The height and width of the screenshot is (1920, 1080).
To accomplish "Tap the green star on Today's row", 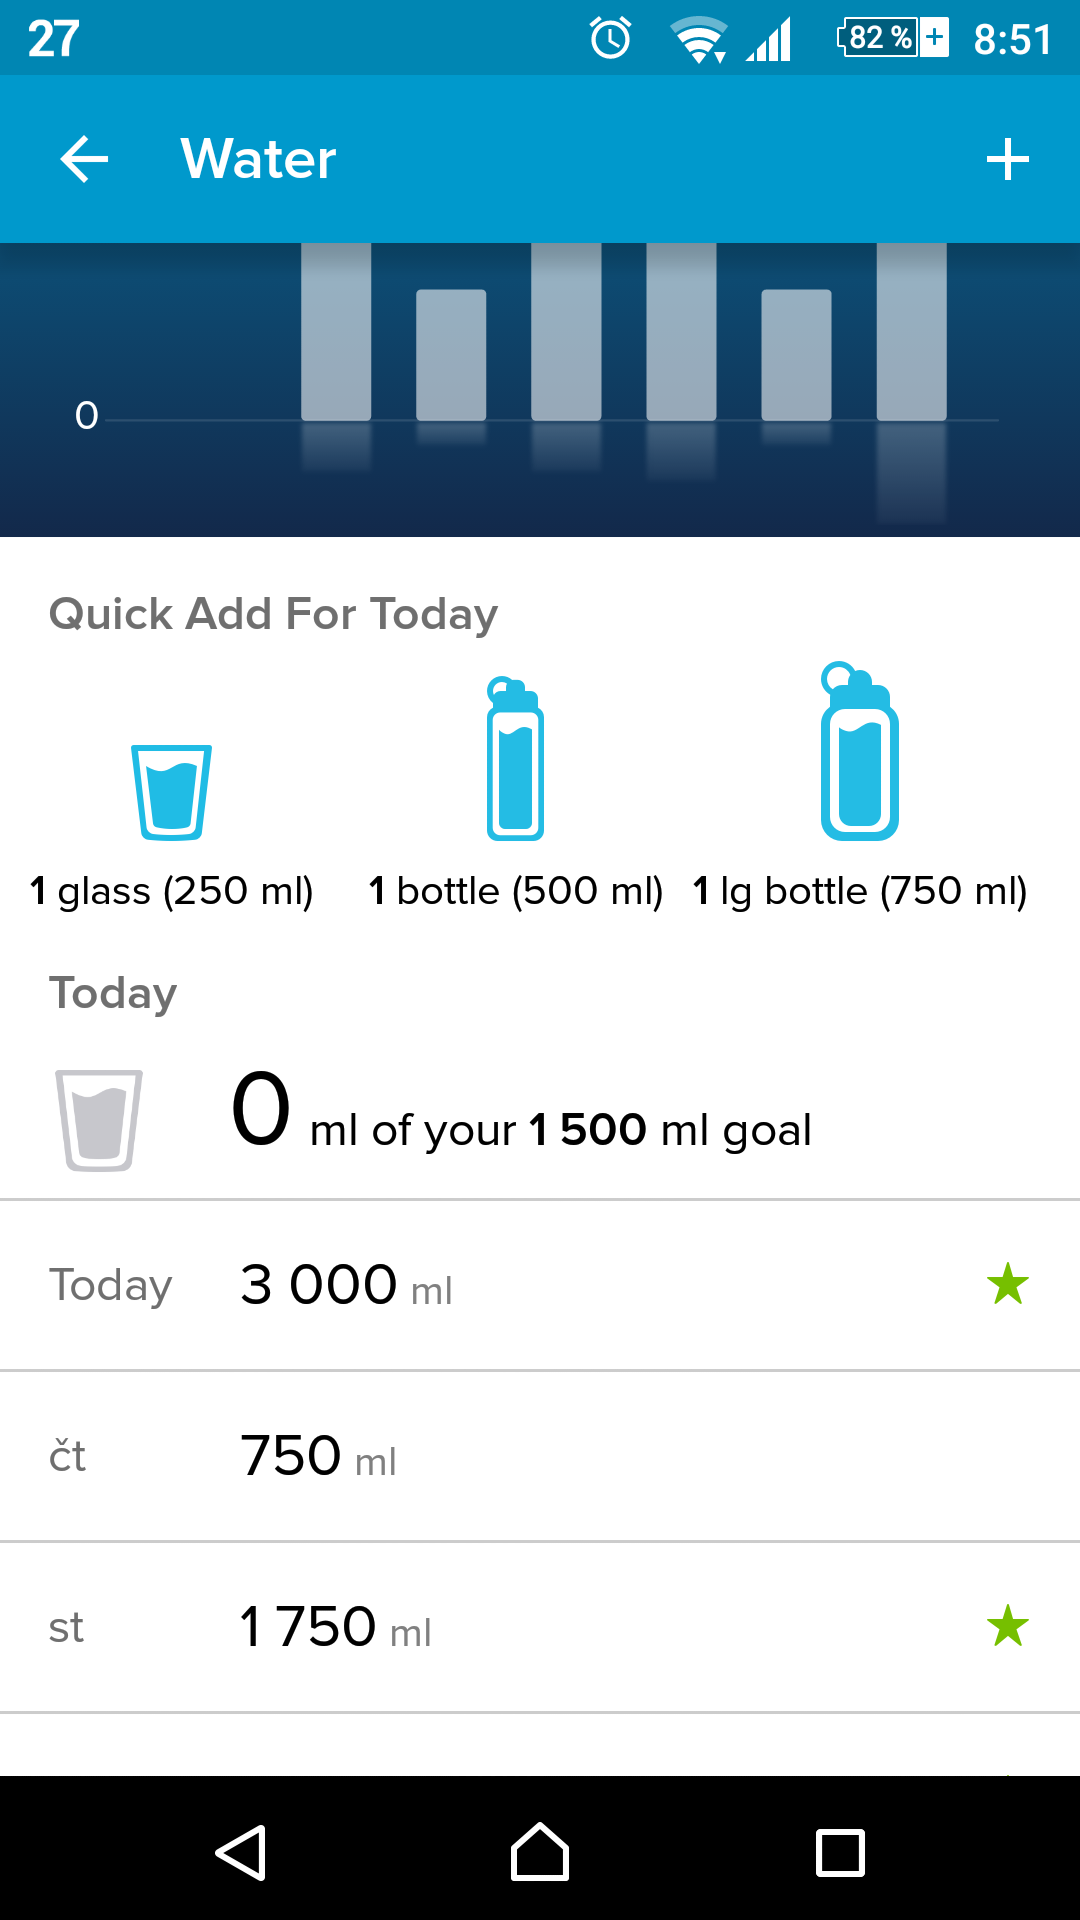I will click(x=1007, y=1284).
